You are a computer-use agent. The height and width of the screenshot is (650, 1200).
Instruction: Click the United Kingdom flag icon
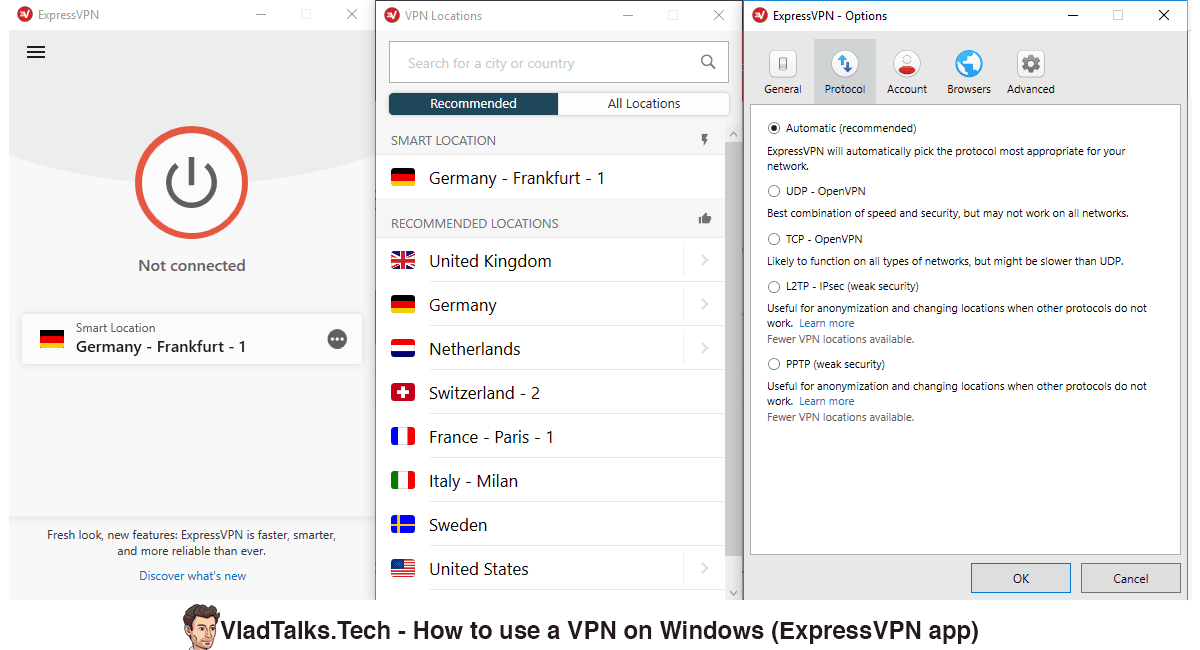403,261
